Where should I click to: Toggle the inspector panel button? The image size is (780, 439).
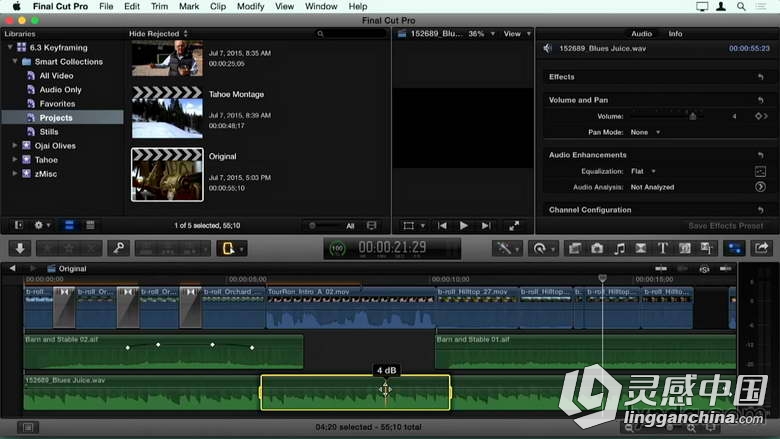click(x=735, y=248)
